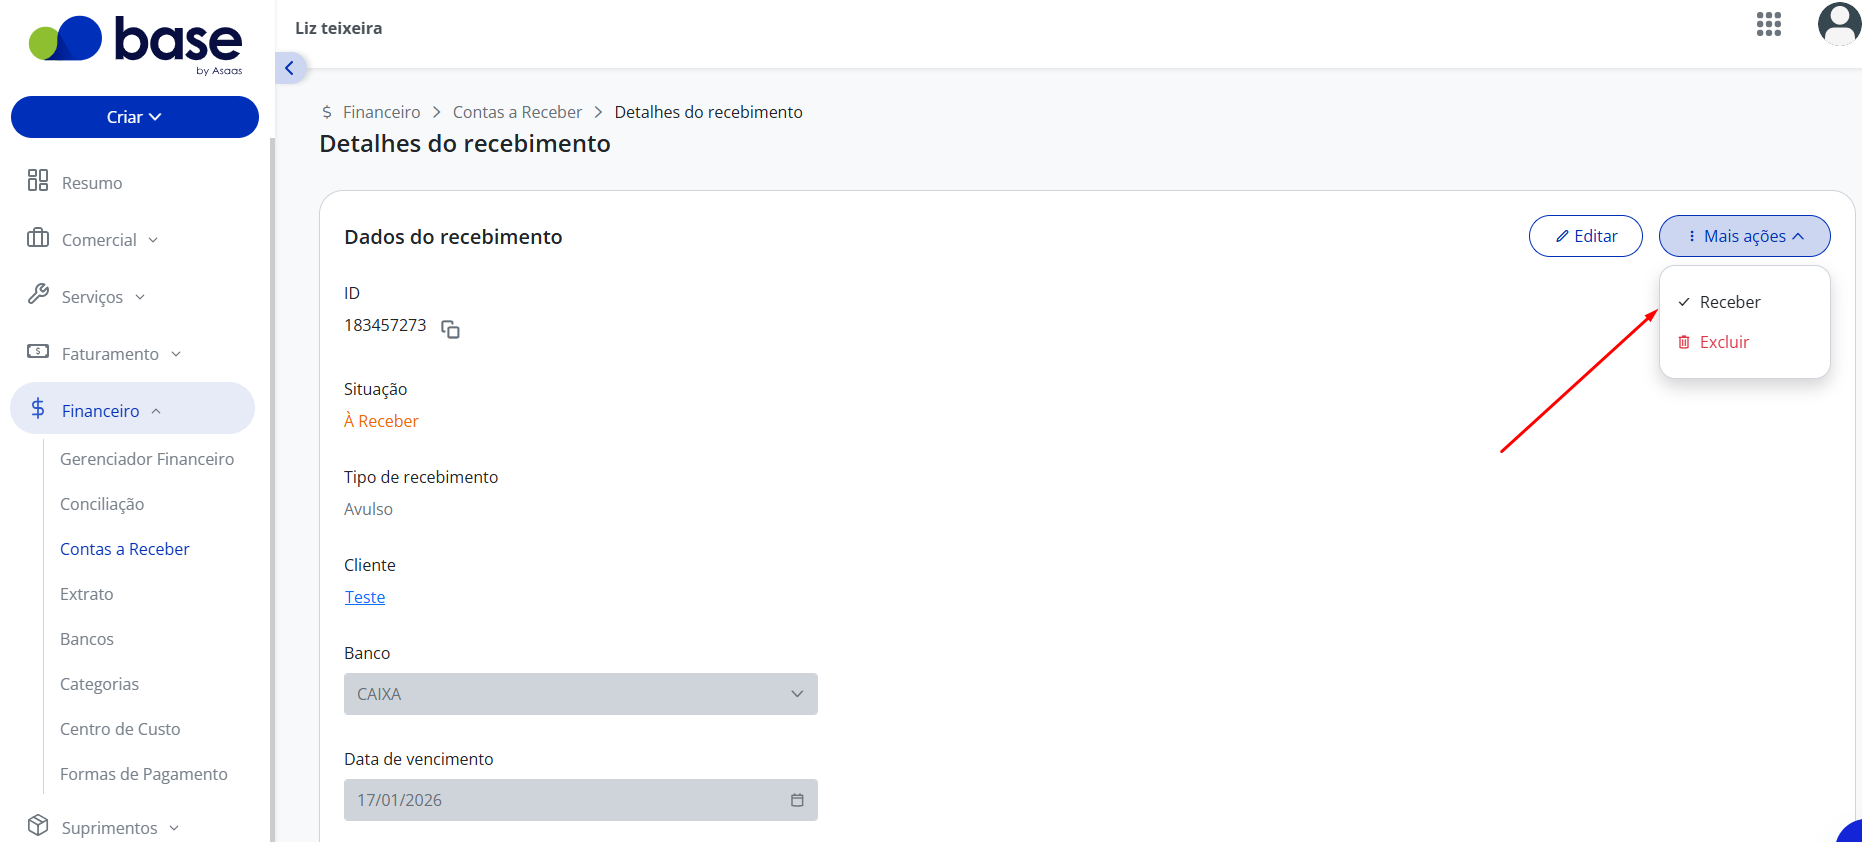1862x842 pixels.
Task: Go to Contas a Receber breadcrumb
Action: 517,112
